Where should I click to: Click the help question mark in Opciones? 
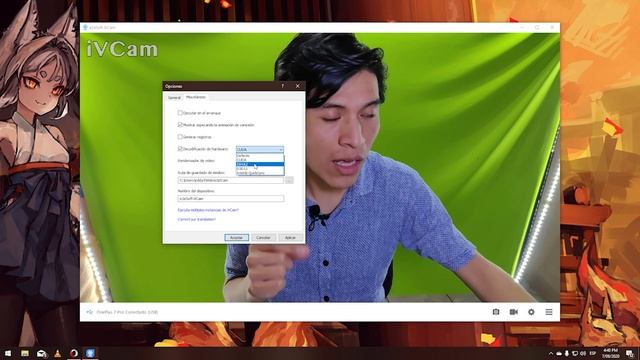282,86
